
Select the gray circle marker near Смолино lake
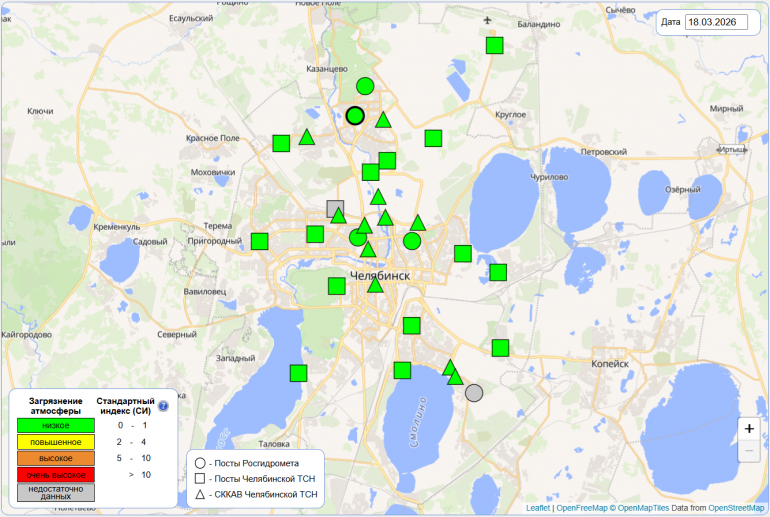tap(474, 393)
